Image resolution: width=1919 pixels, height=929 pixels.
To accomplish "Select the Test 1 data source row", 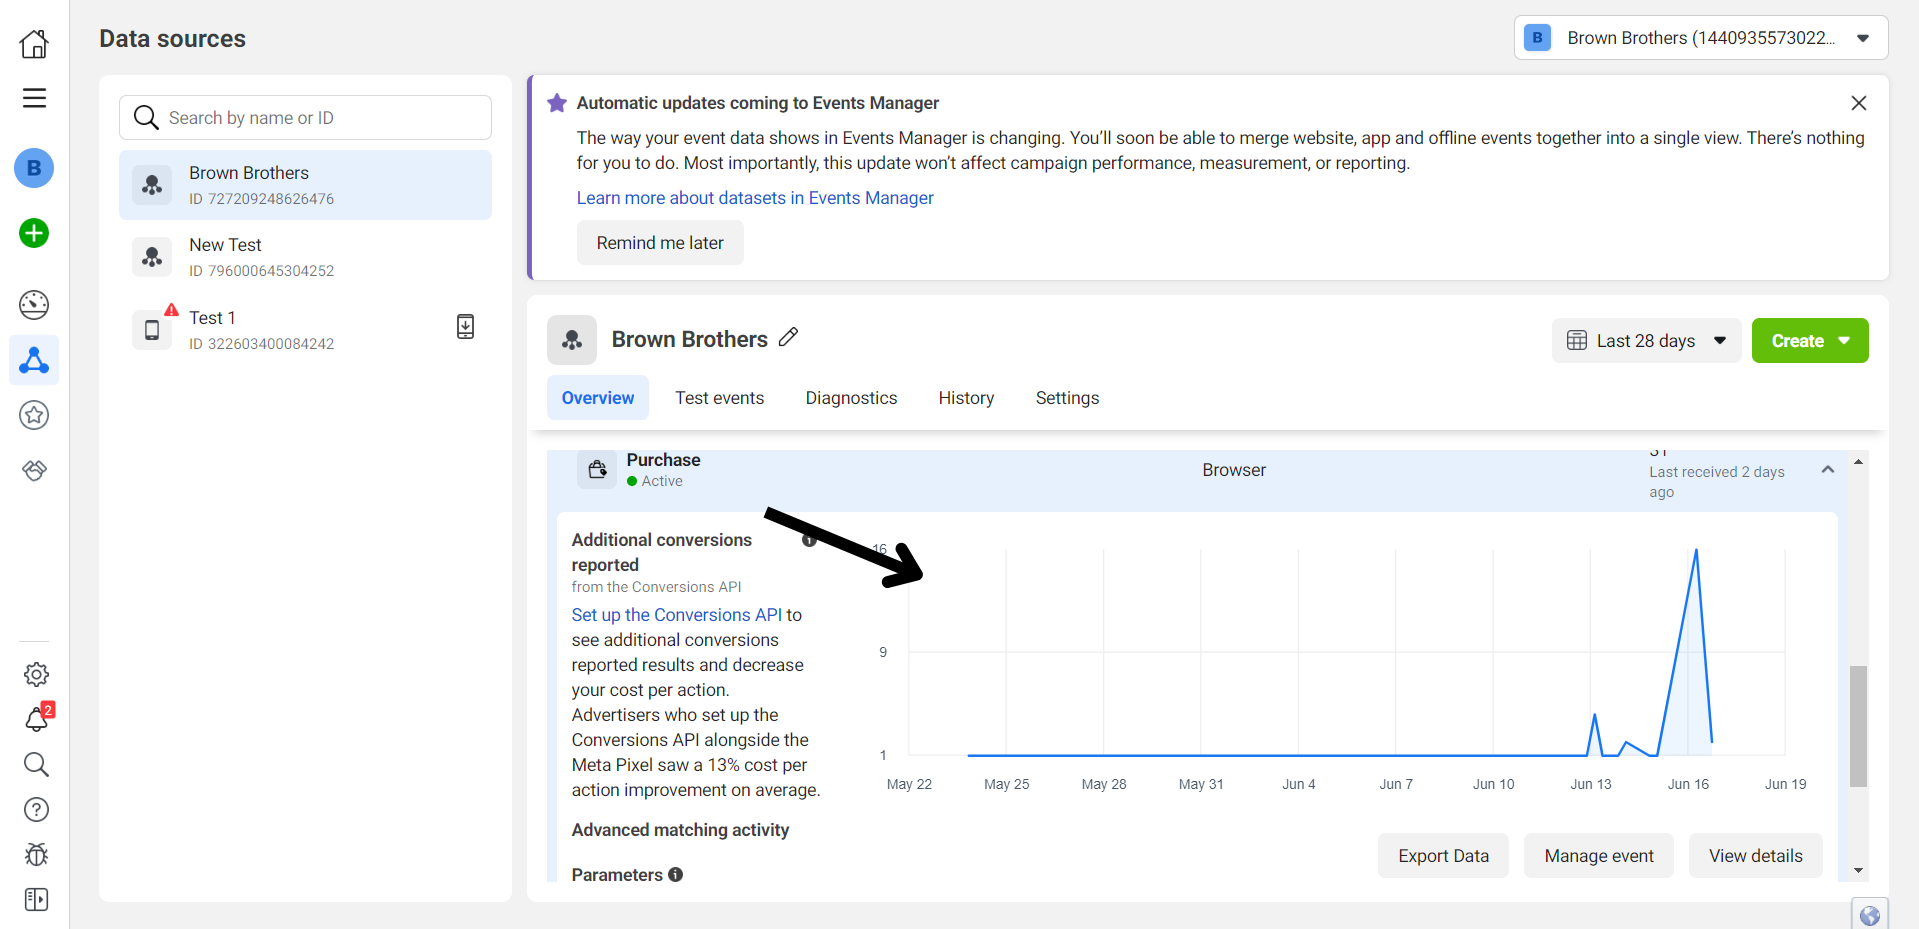I will pyautogui.click(x=305, y=330).
